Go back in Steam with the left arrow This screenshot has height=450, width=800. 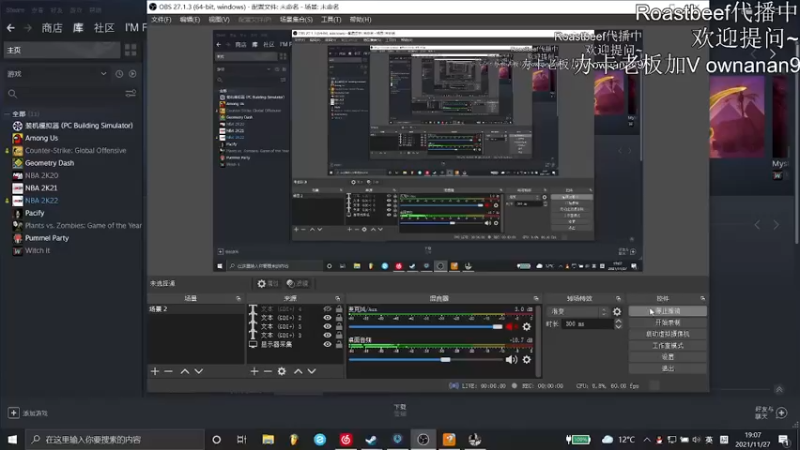[x=11, y=28]
